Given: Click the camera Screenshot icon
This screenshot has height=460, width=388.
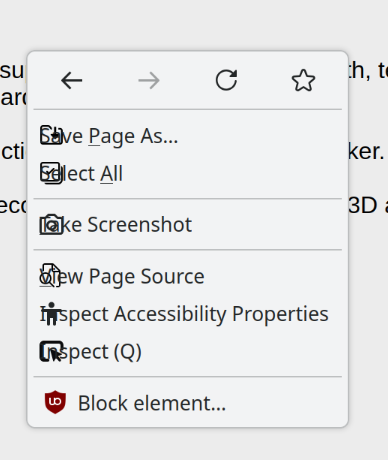Looking at the screenshot, I should (x=51, y=224).
